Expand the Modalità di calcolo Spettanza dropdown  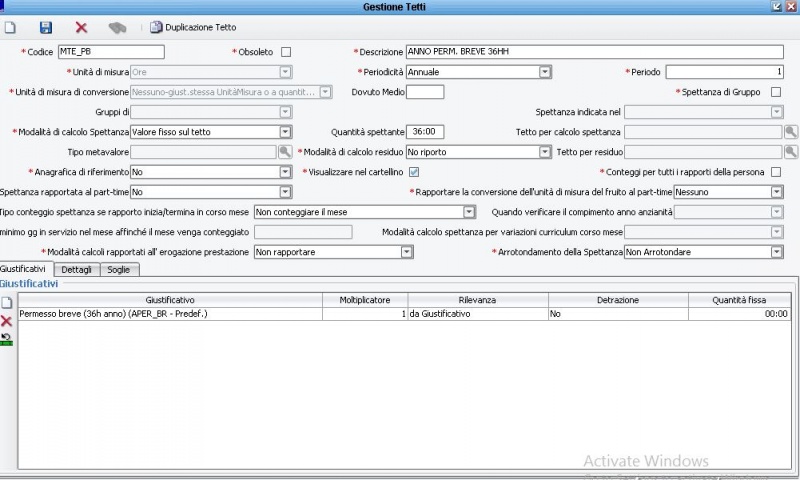coord(286,132)
